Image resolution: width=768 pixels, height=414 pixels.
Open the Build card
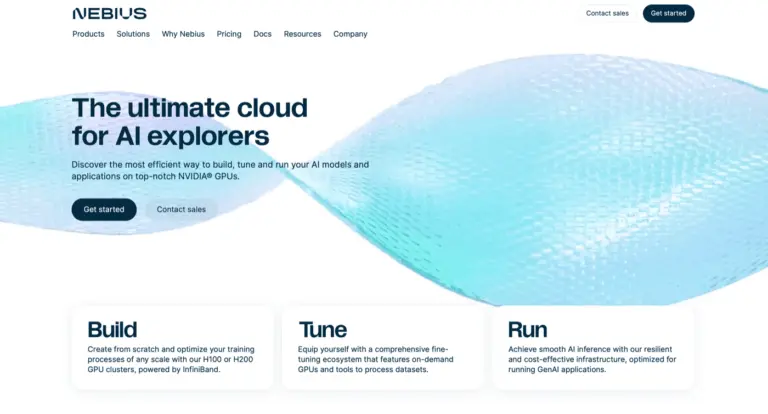tap(172, 348)
